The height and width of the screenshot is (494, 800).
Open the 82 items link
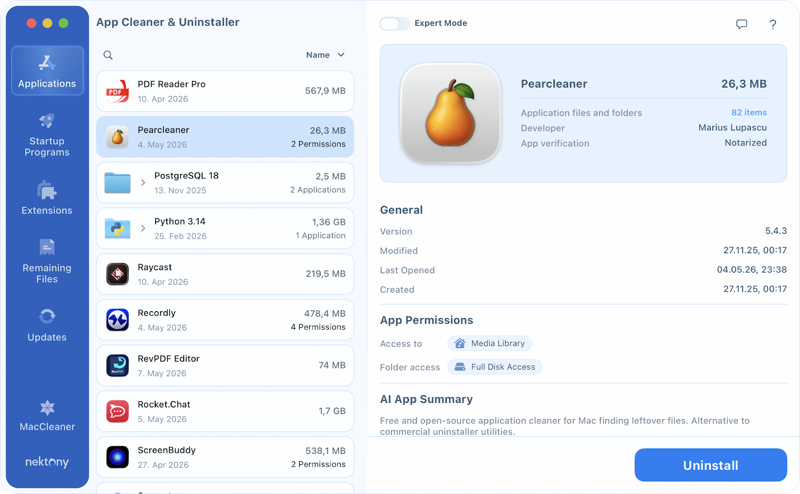tap(749, 112)
